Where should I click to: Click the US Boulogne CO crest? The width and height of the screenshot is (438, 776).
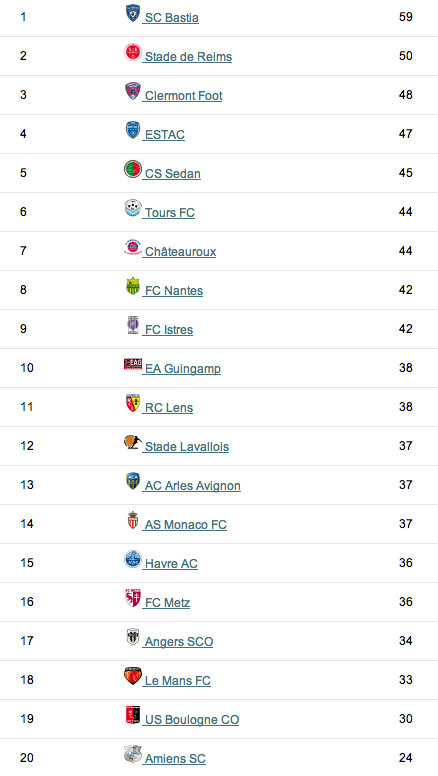click(x=133, y=716)
